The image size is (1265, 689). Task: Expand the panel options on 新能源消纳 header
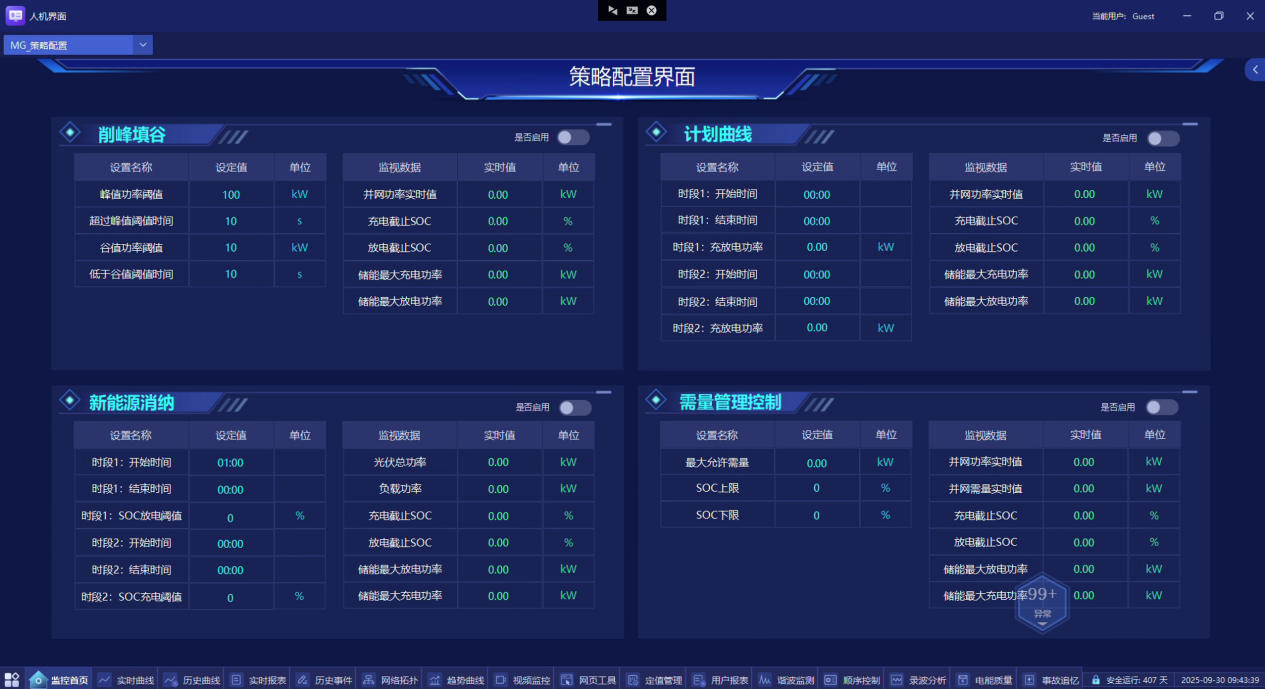click(601, 391)
